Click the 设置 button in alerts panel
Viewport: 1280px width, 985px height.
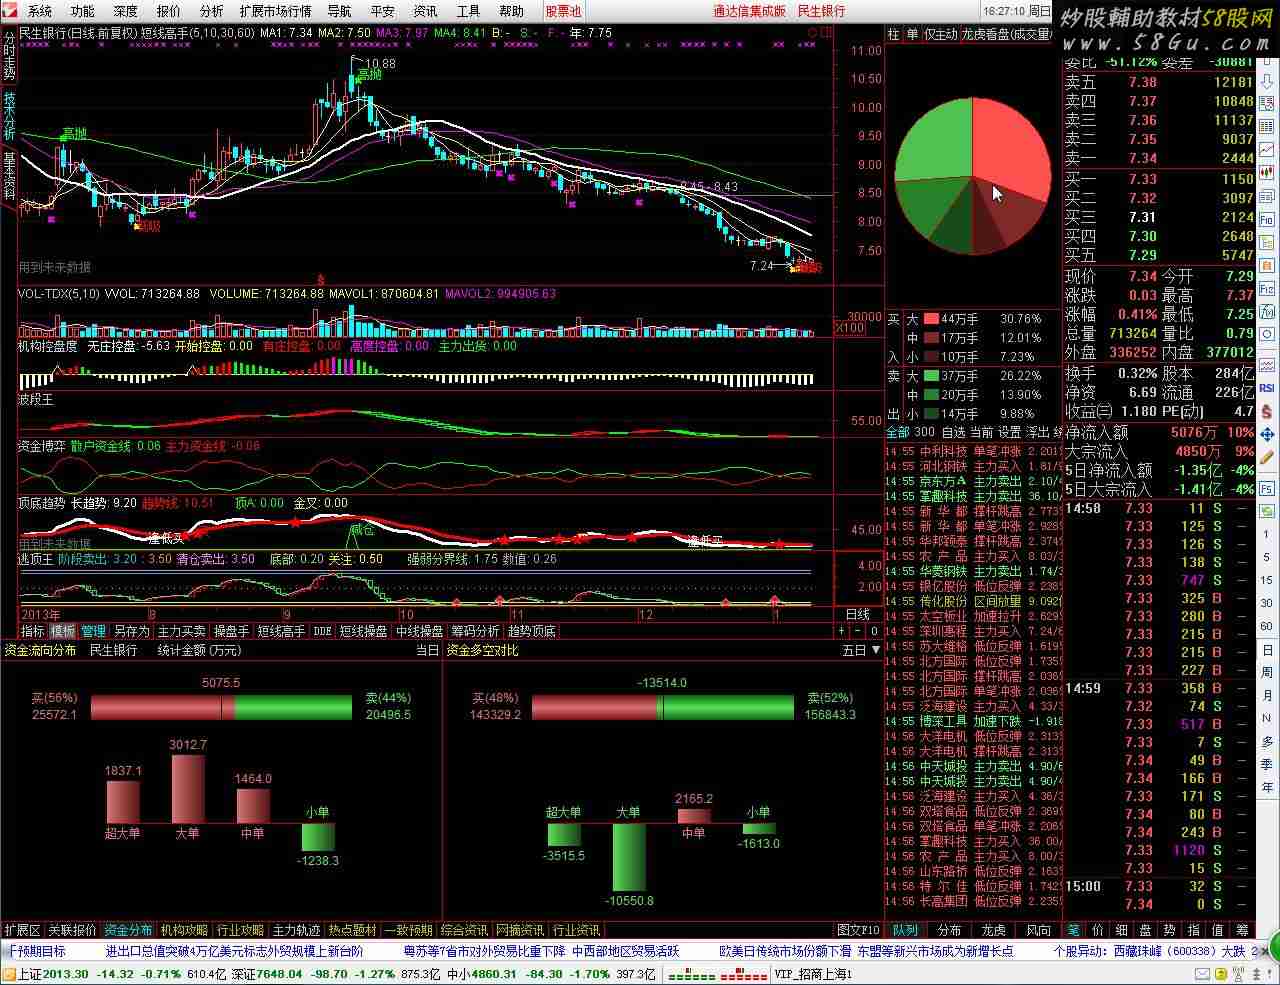(1010, 432)
